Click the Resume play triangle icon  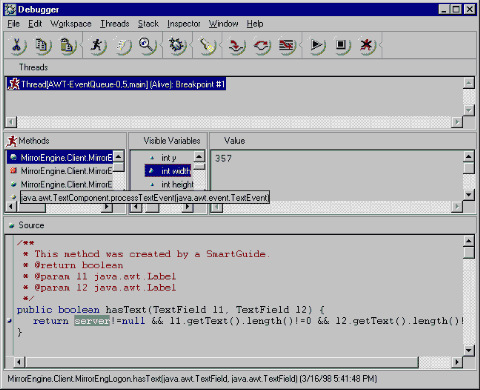tap(317, 45)
